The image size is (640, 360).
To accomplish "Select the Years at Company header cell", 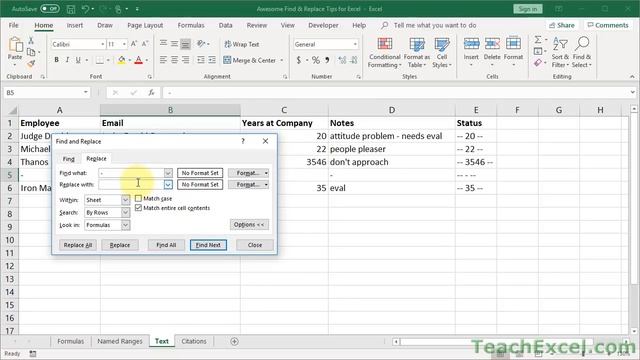I will click(x=284, y=123).
